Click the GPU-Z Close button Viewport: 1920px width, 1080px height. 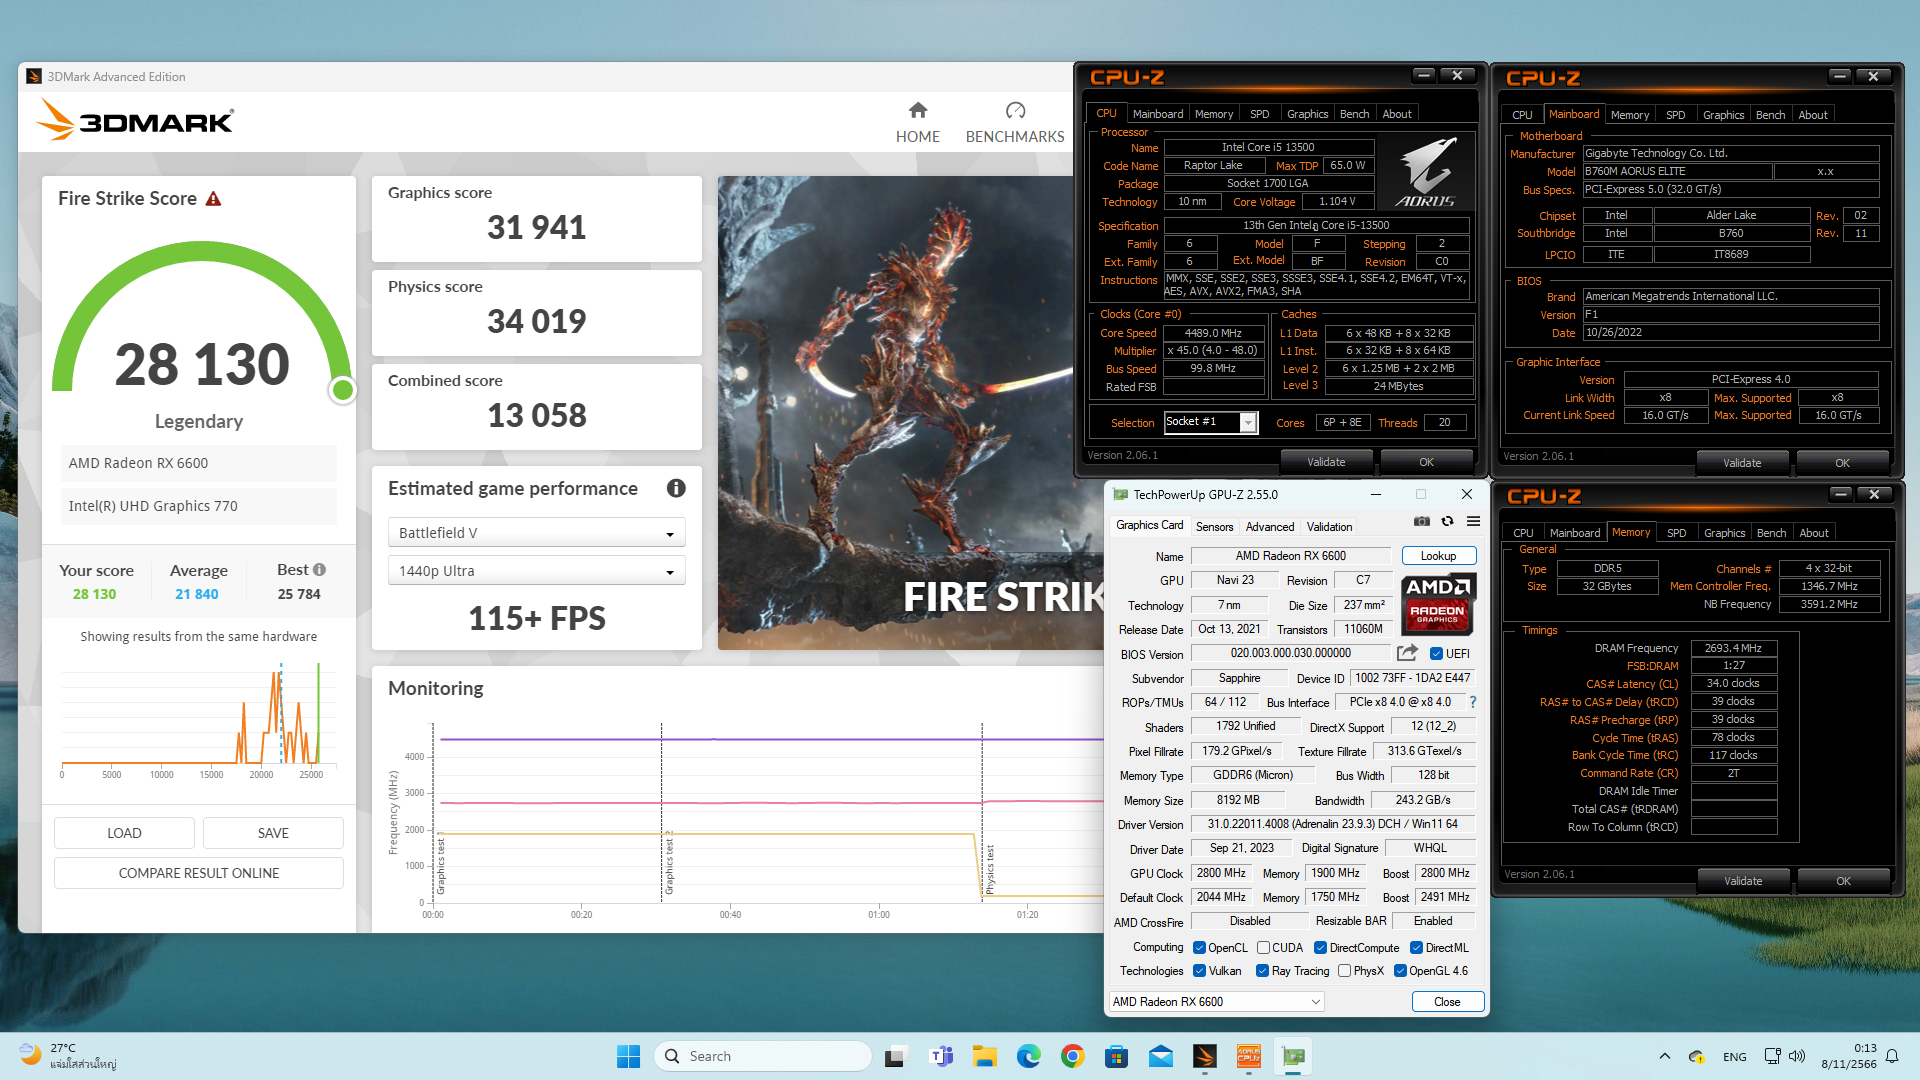tap(1447, 1001)
